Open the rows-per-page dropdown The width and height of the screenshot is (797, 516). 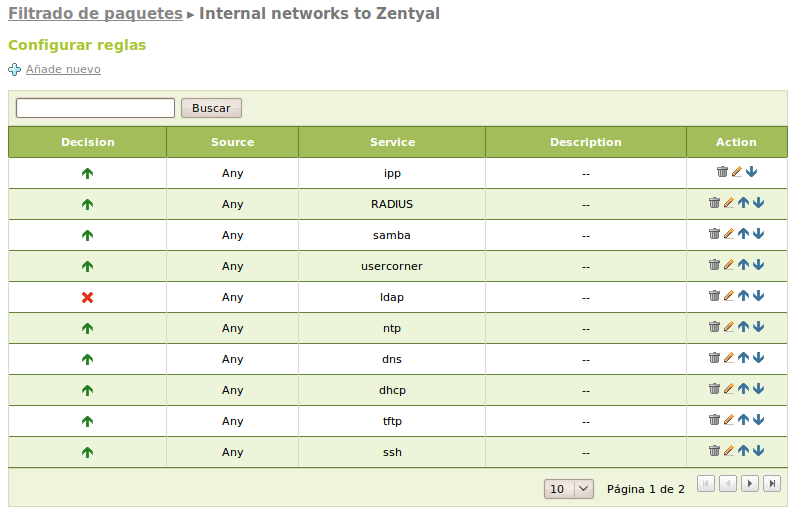coord(569,489)
